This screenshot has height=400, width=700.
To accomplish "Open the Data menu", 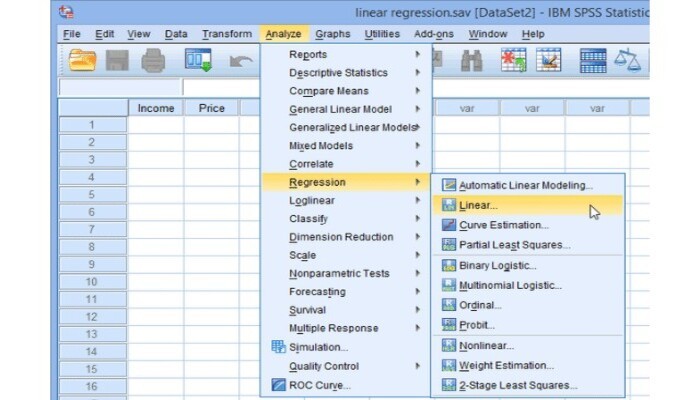I will (x=176, y=34).
